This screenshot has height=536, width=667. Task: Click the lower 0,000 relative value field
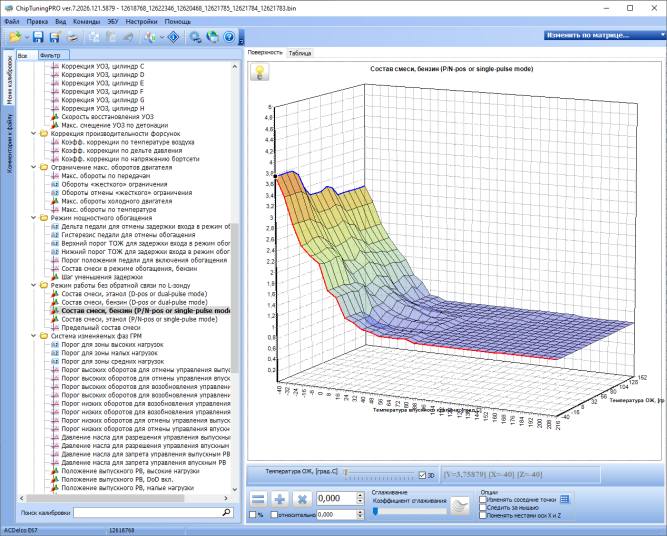[x=336, y=515]
